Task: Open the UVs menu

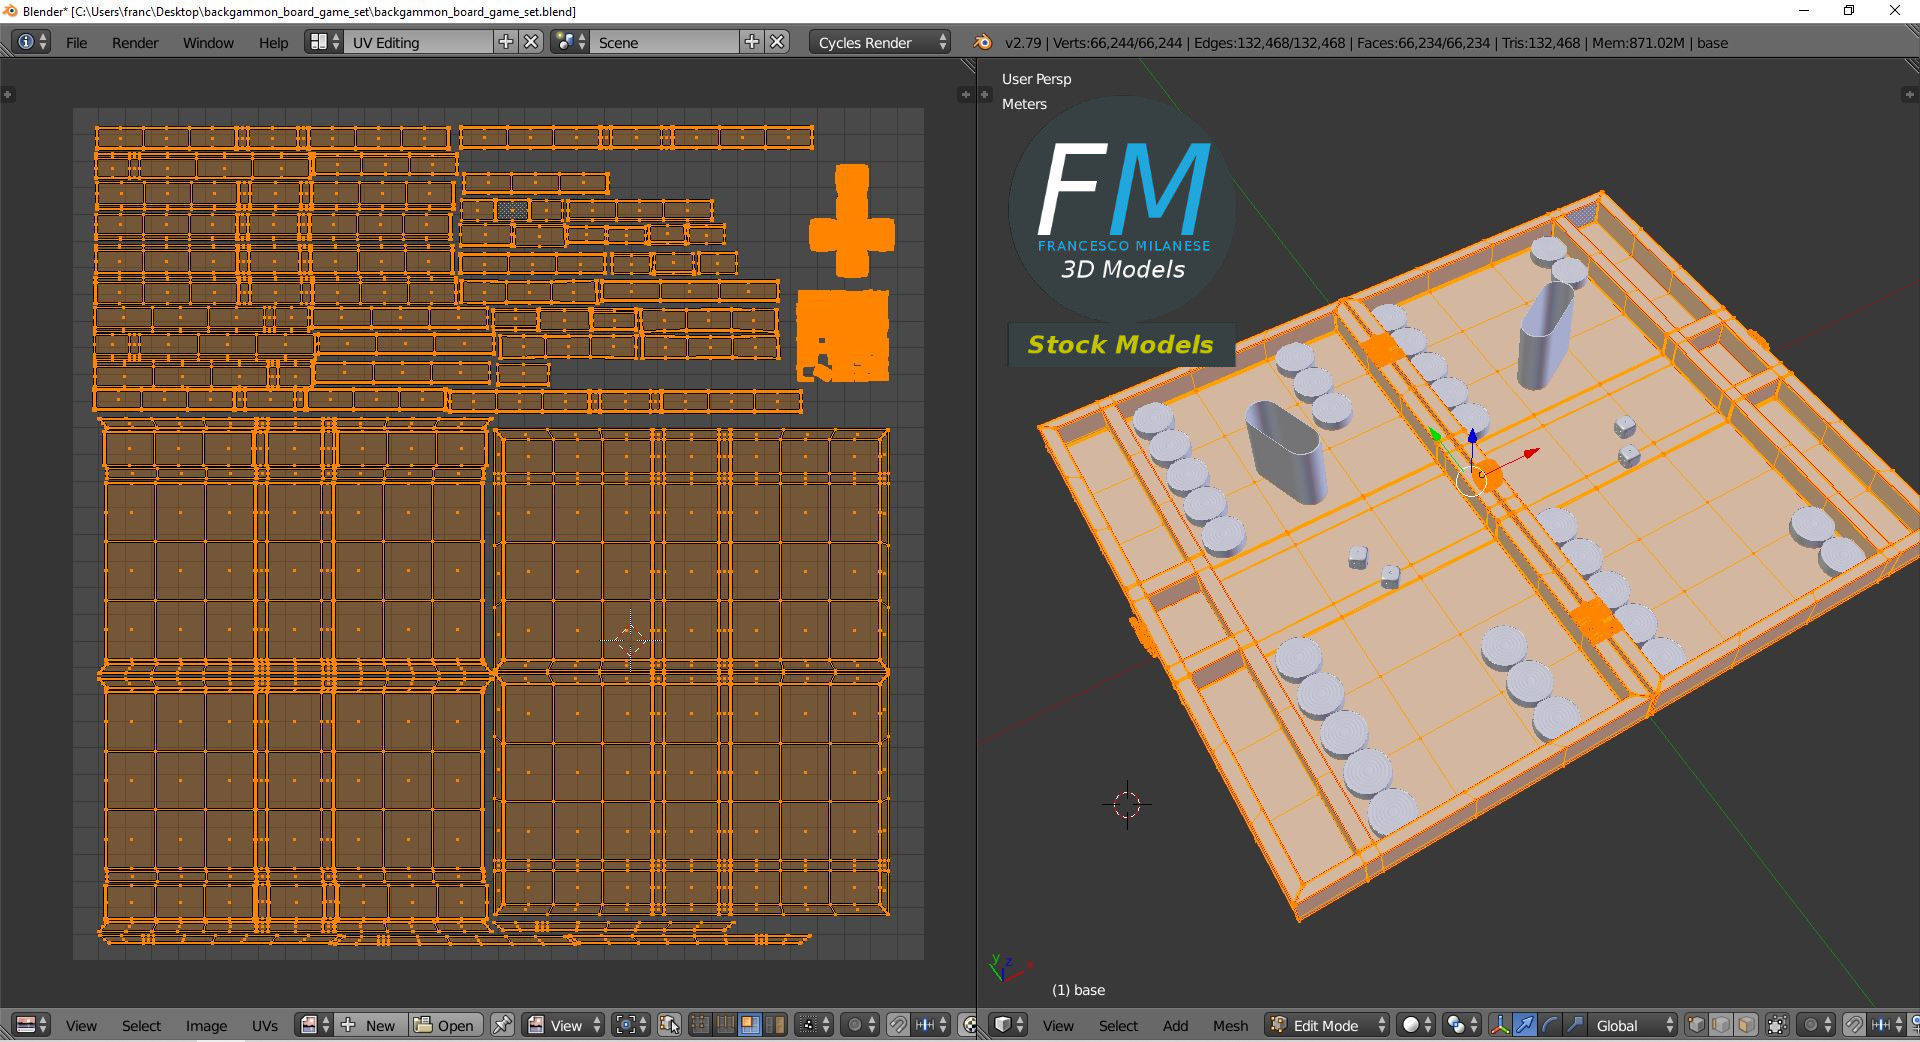Action: click(x=265, y=1025)
